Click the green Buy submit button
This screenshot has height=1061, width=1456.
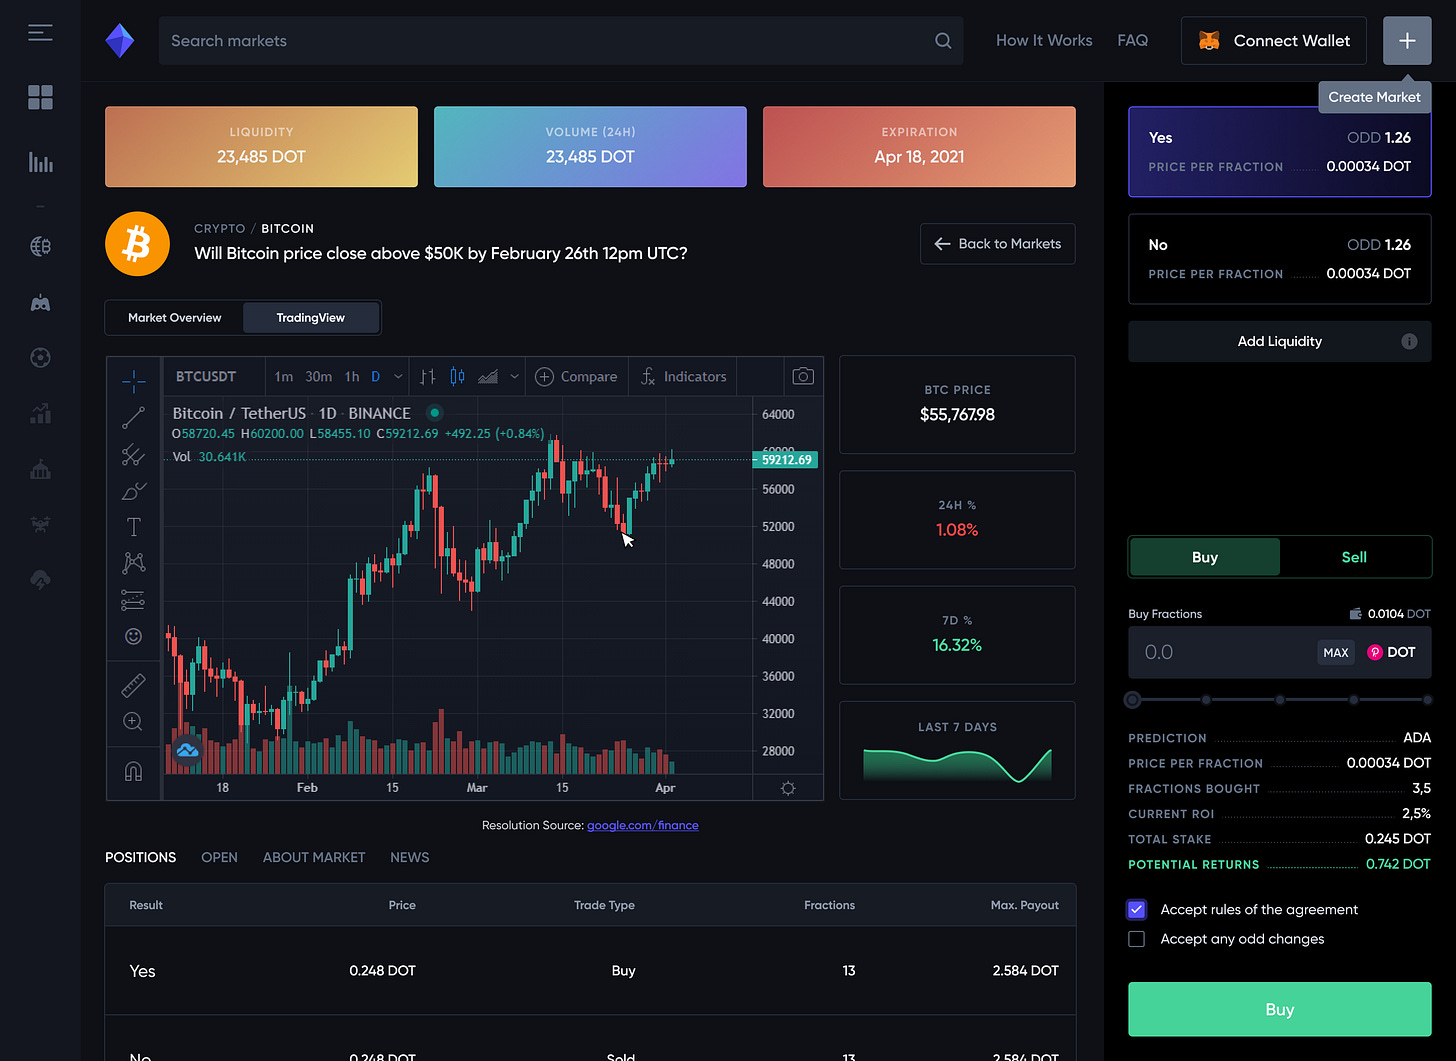tap(1280, 1009)
